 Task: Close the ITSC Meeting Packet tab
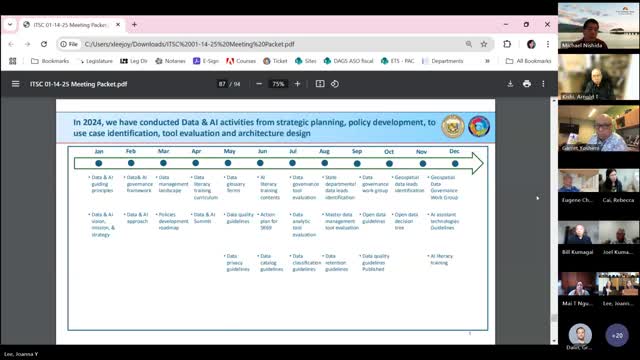(118, 24)
